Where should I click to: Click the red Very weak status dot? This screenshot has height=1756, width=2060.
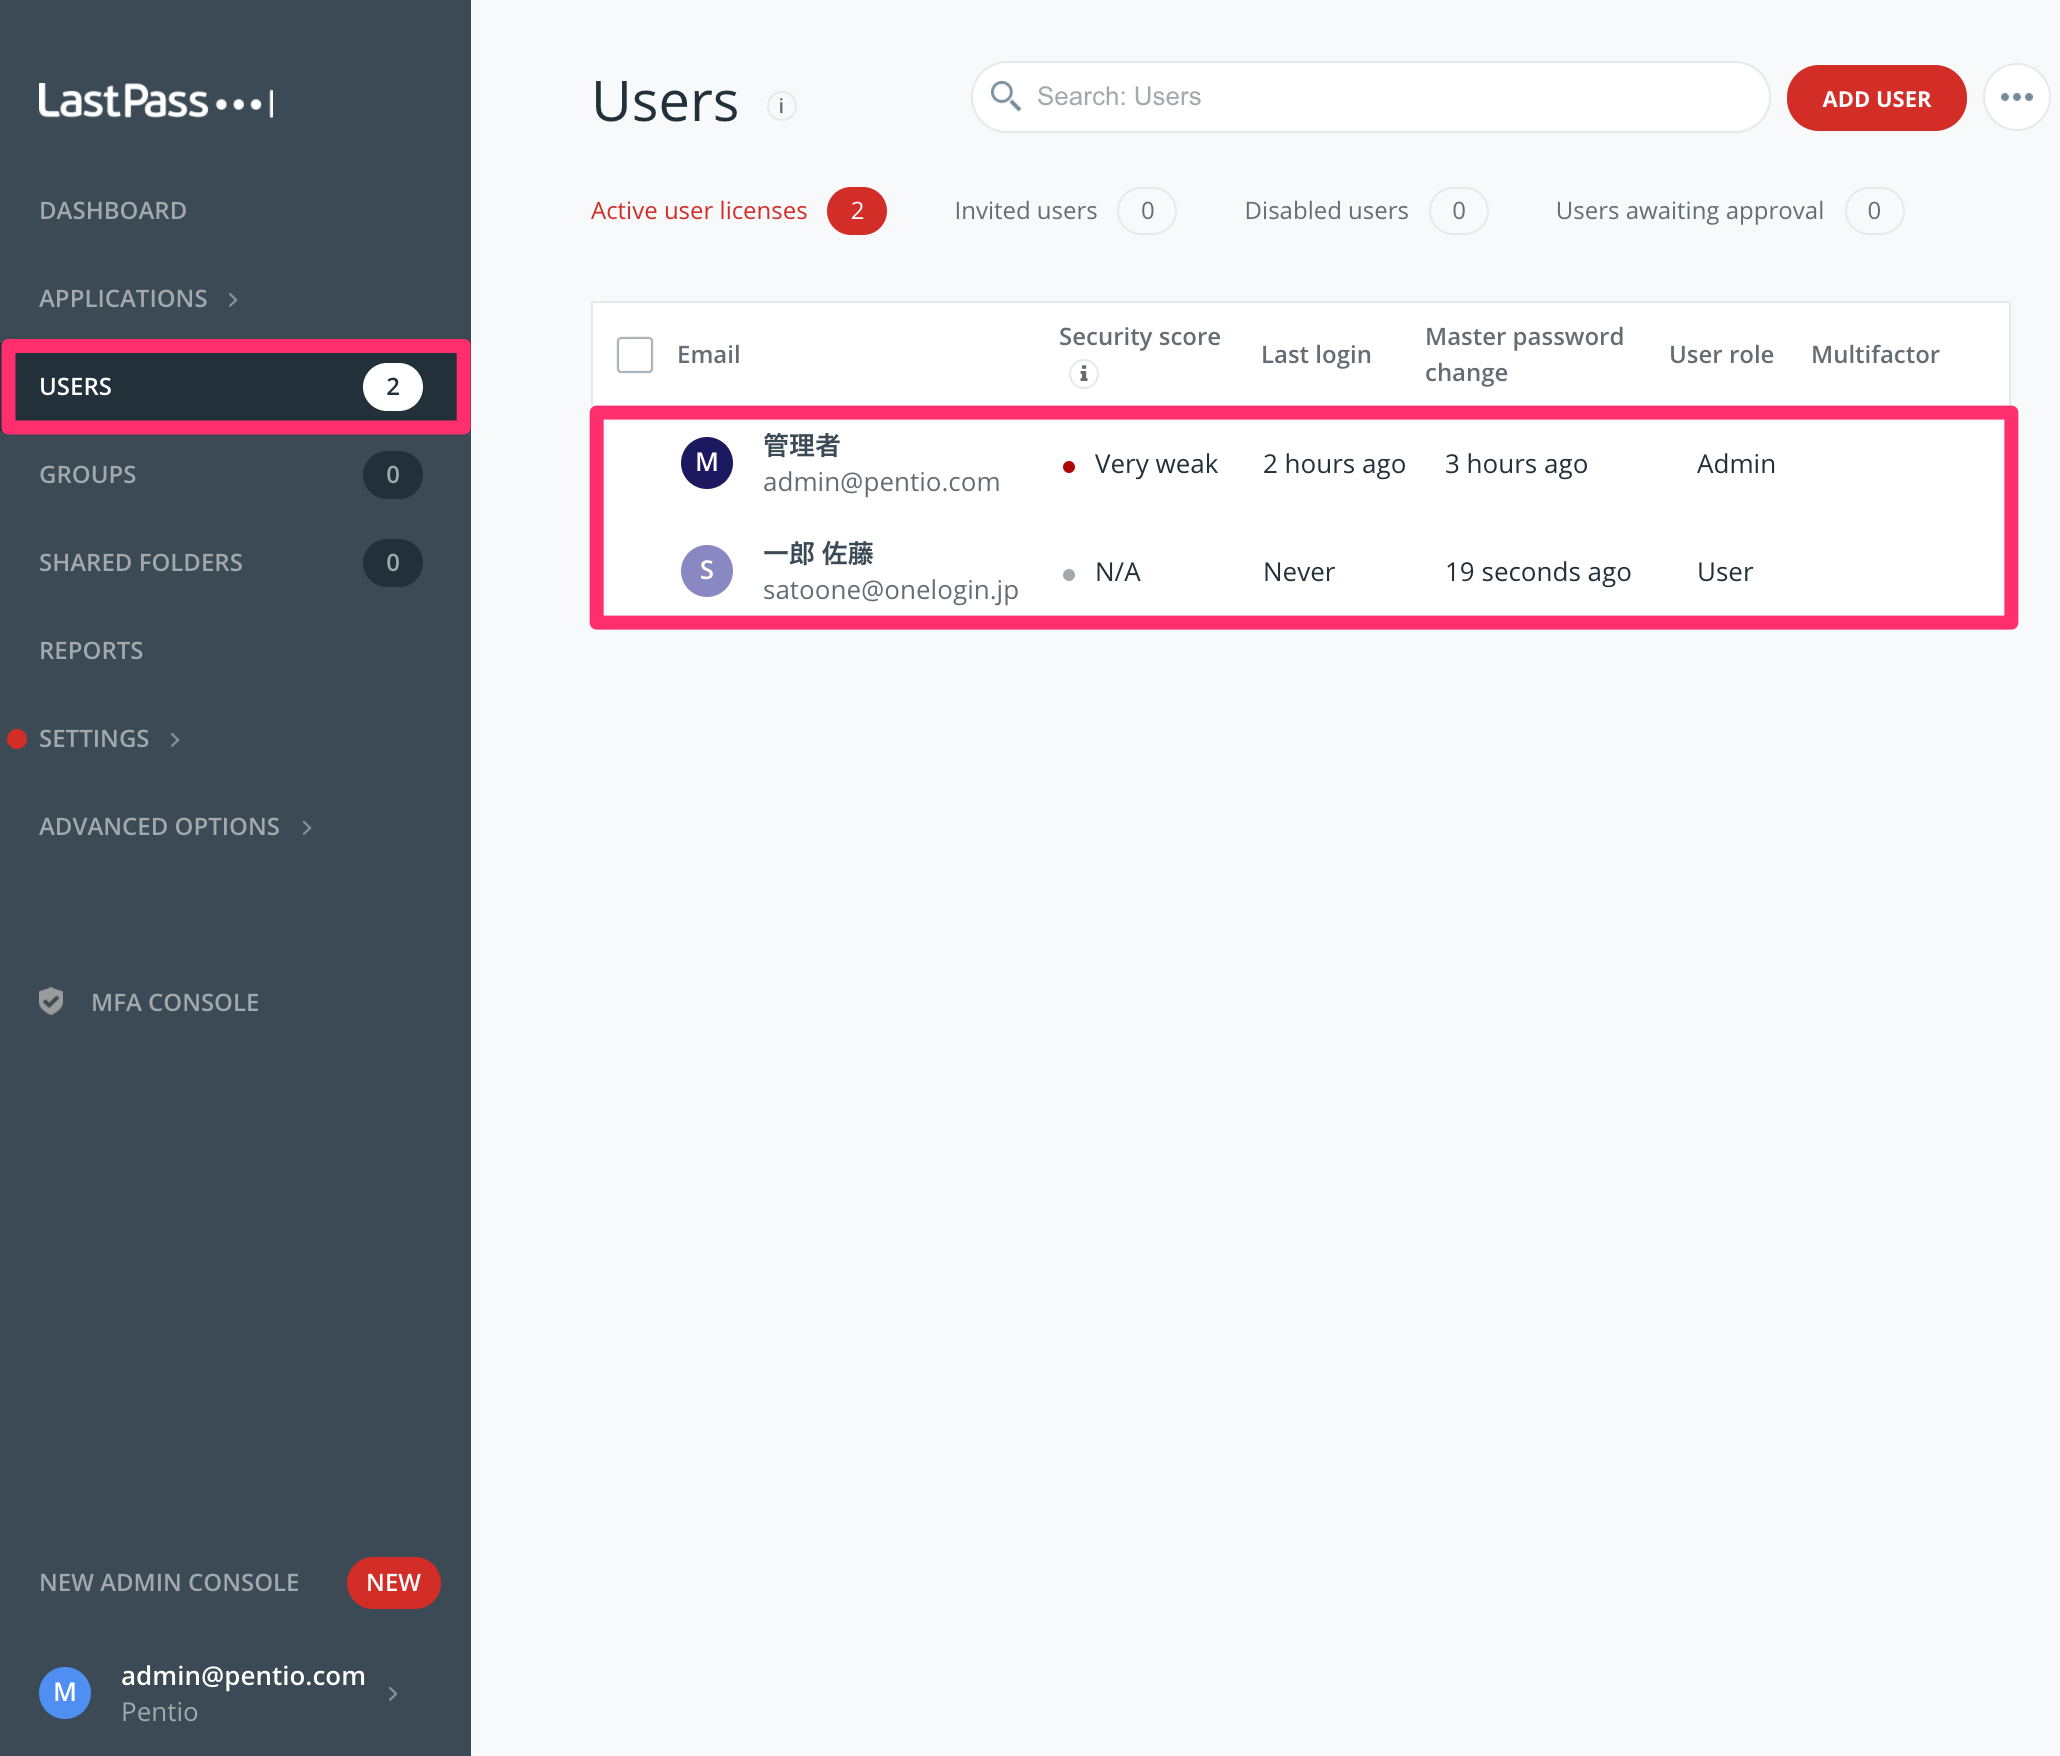1069,466
